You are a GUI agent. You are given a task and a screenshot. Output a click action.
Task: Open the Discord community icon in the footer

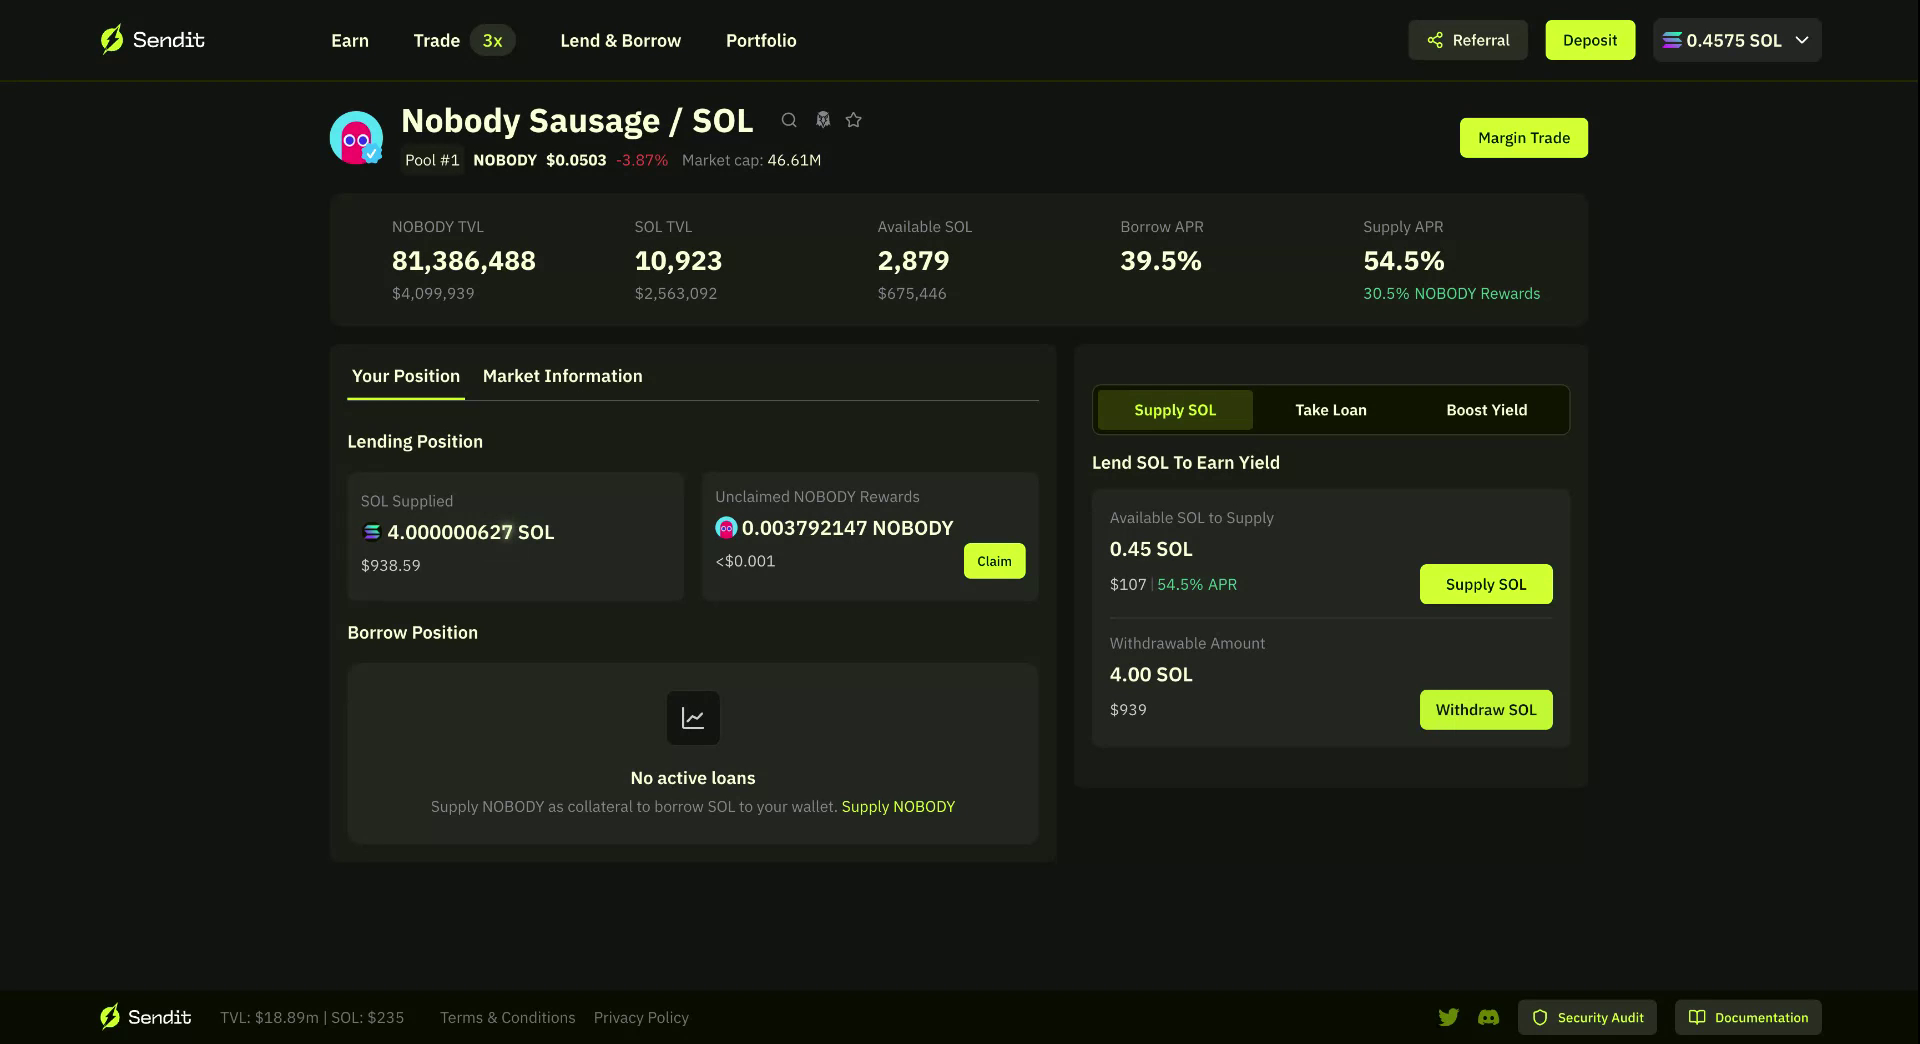tap(1489, 1017)
